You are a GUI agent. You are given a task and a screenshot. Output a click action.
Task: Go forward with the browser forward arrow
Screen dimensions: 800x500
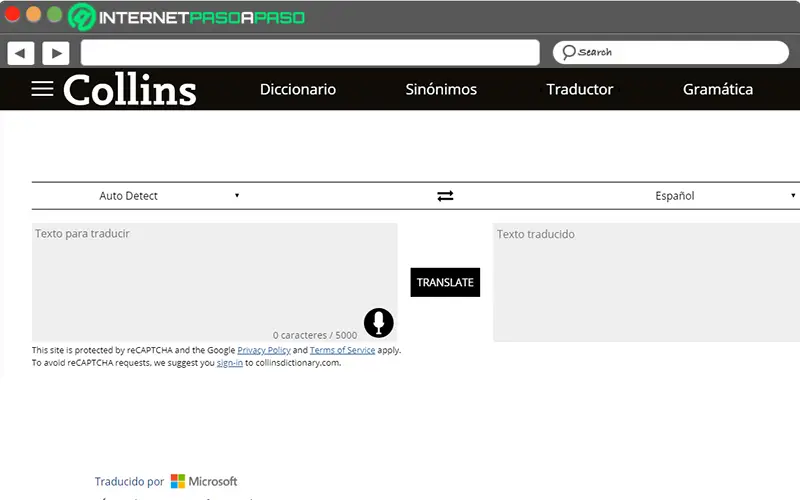56,53
